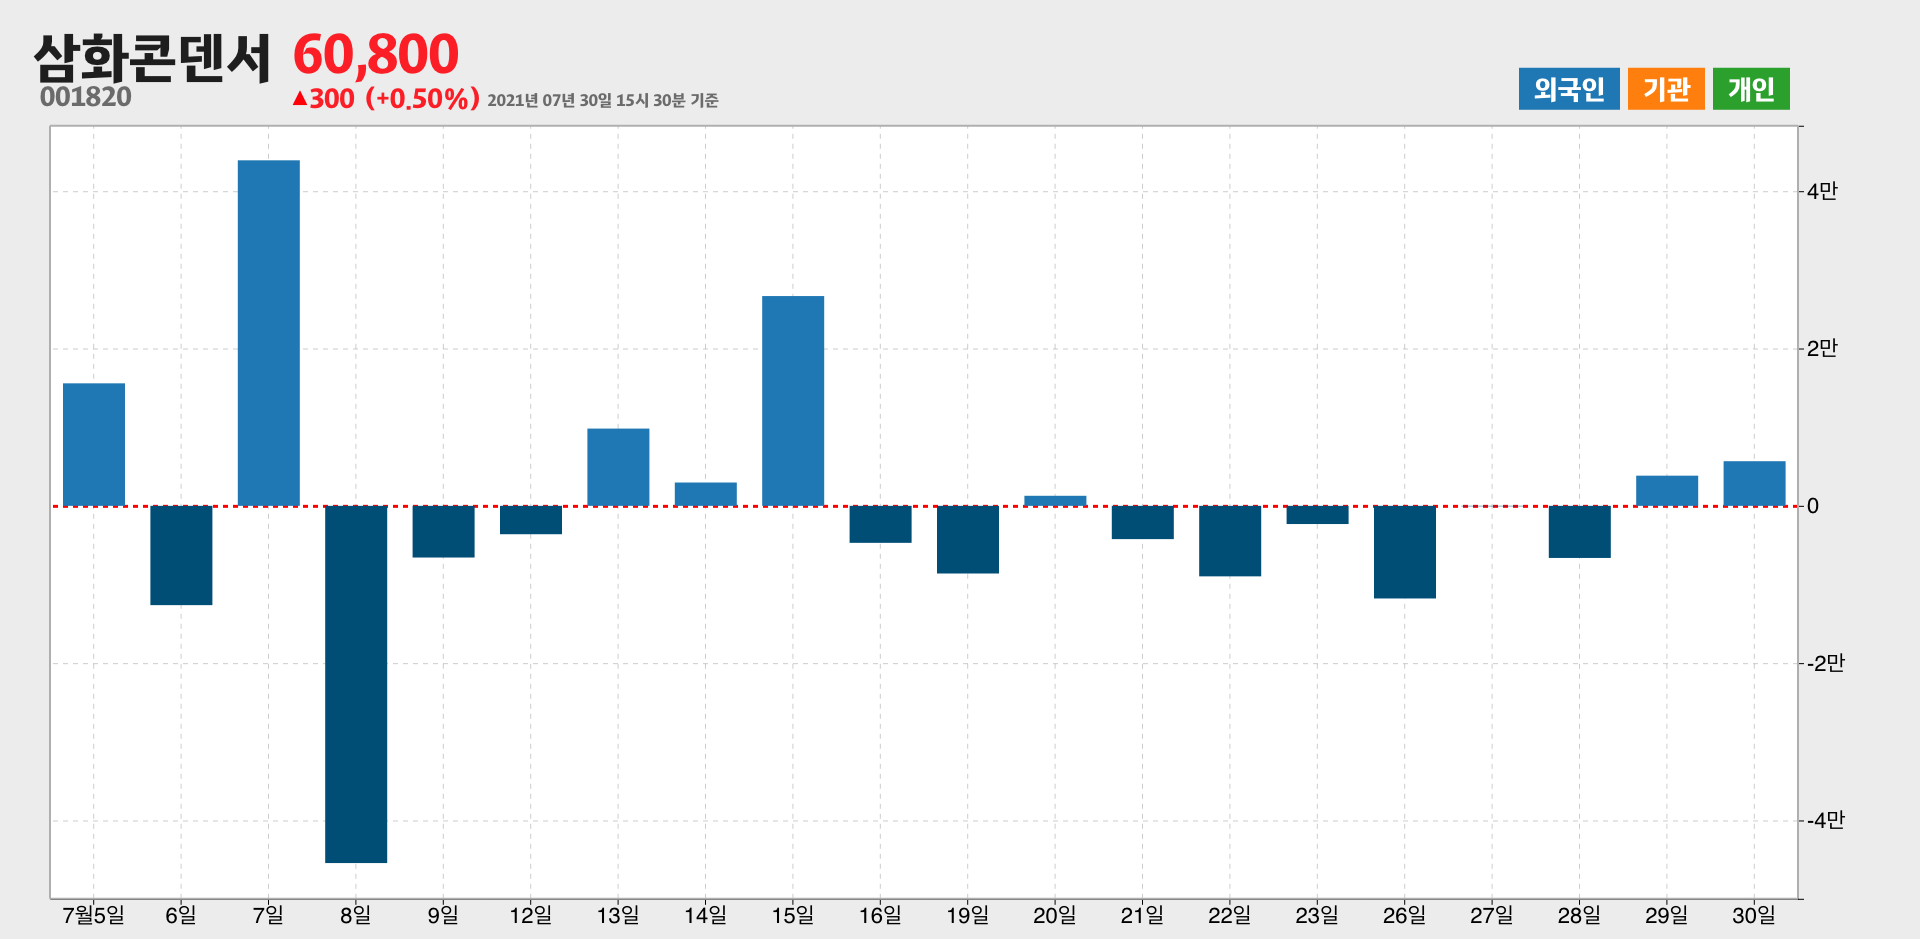Click the negative bar for 19일
This screenshot has width=1920, height=939.
coord(968,540)
